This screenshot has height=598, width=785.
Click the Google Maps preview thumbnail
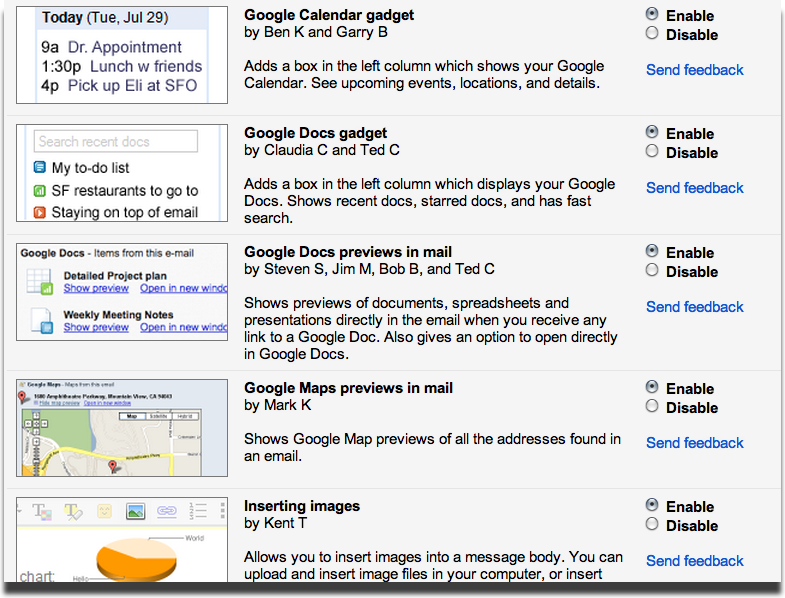click(122, 427)
